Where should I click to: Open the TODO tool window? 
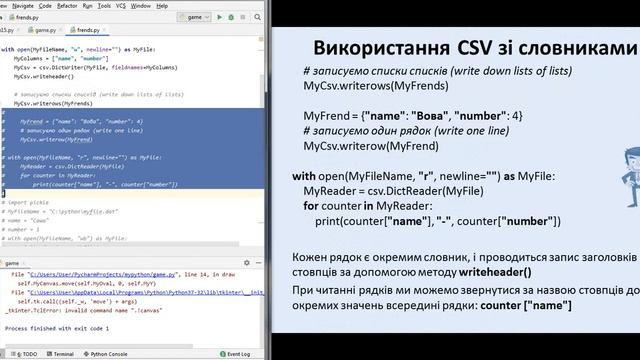(x=24, y=354)
